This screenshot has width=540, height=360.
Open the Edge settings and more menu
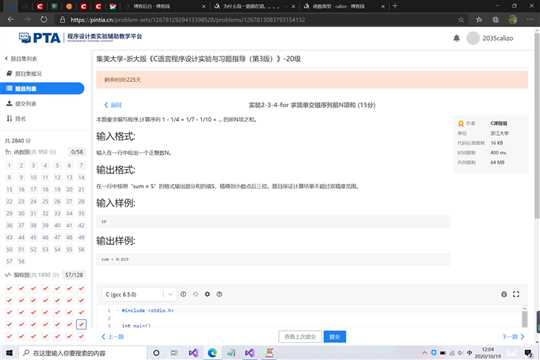(530, 20)
